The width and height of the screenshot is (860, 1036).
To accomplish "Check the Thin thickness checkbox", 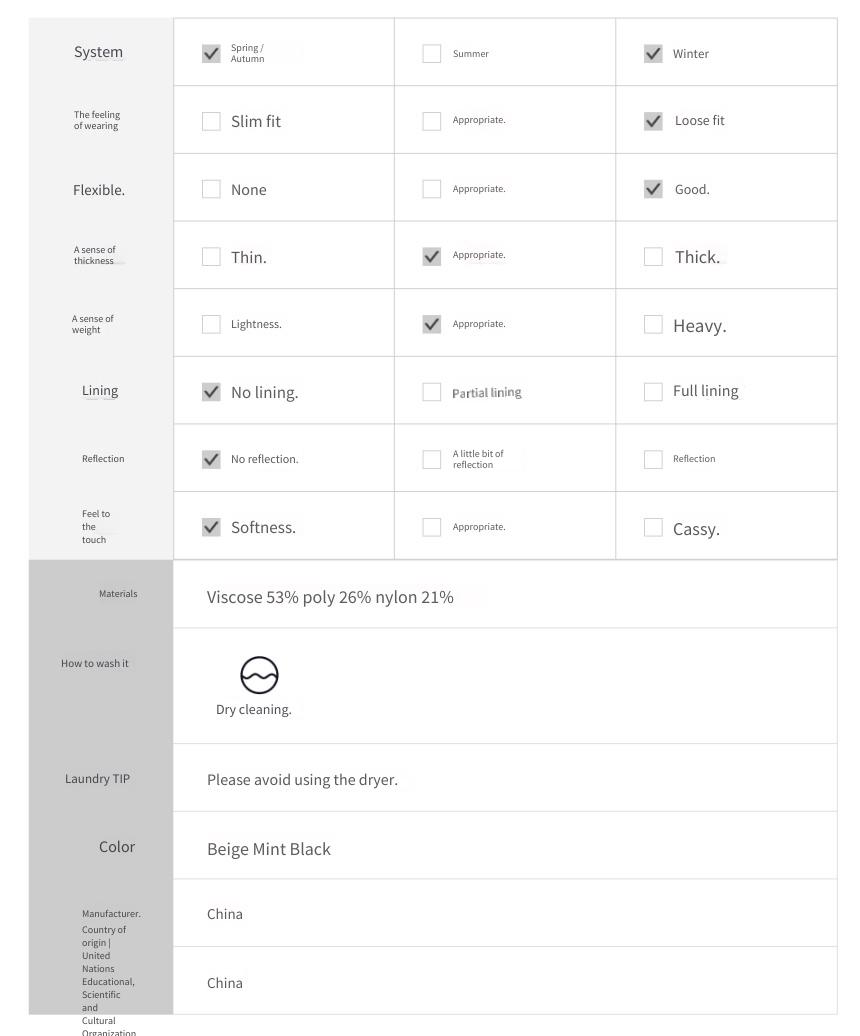I will 211,256.
